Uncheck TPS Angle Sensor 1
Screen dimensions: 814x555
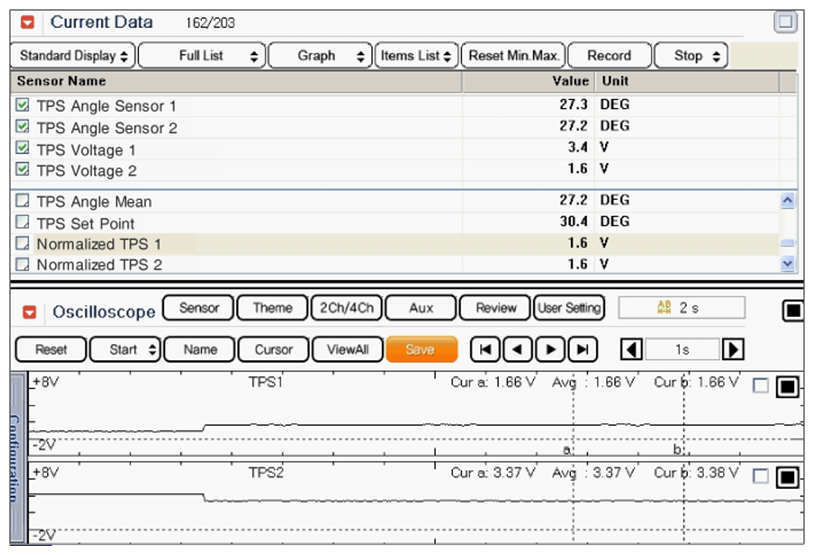23,105
